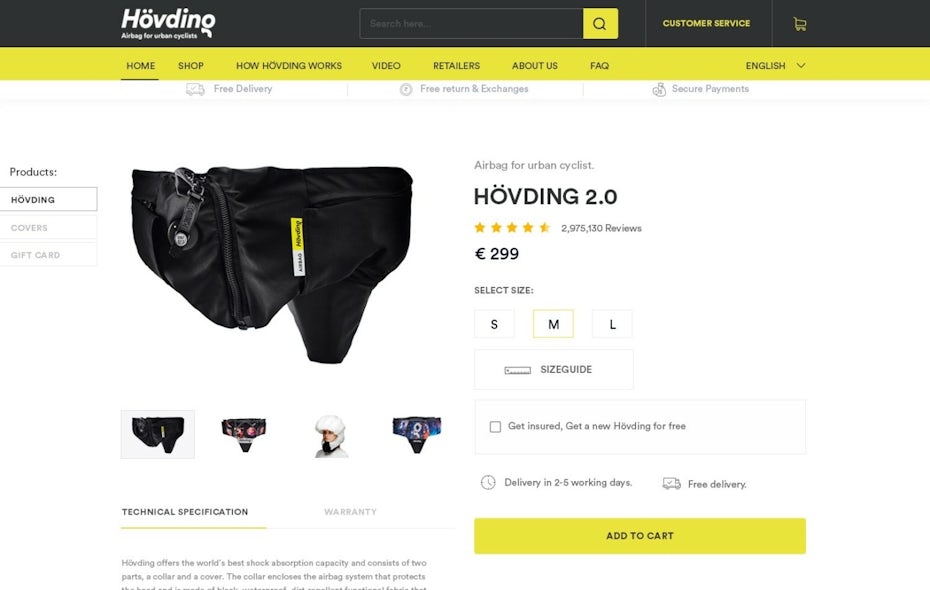The image size is (930, 590).
Task: Select size L
Action: tap(612, 324)
